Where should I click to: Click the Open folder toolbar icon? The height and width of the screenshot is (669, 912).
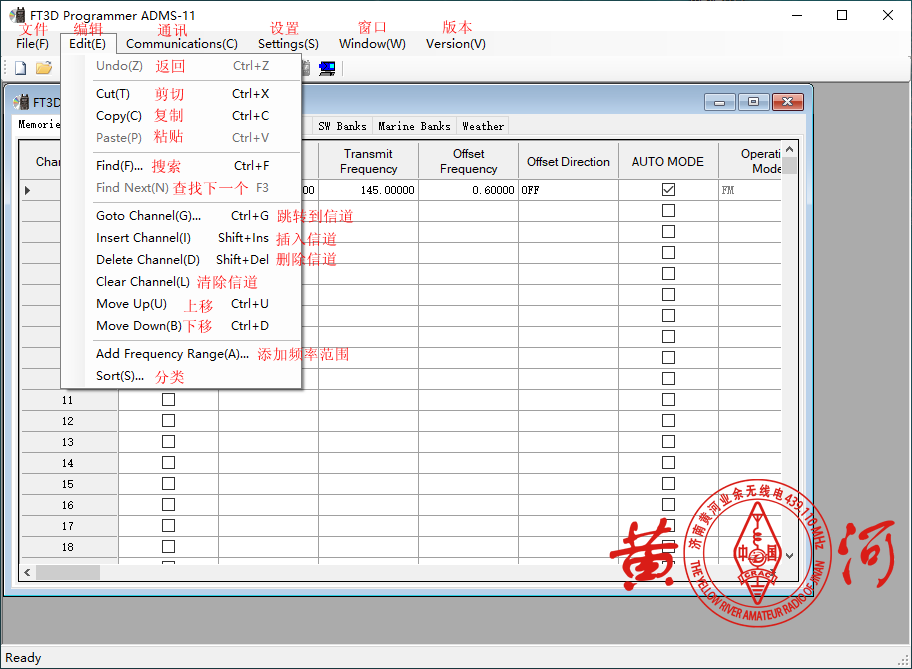(43, 68)
